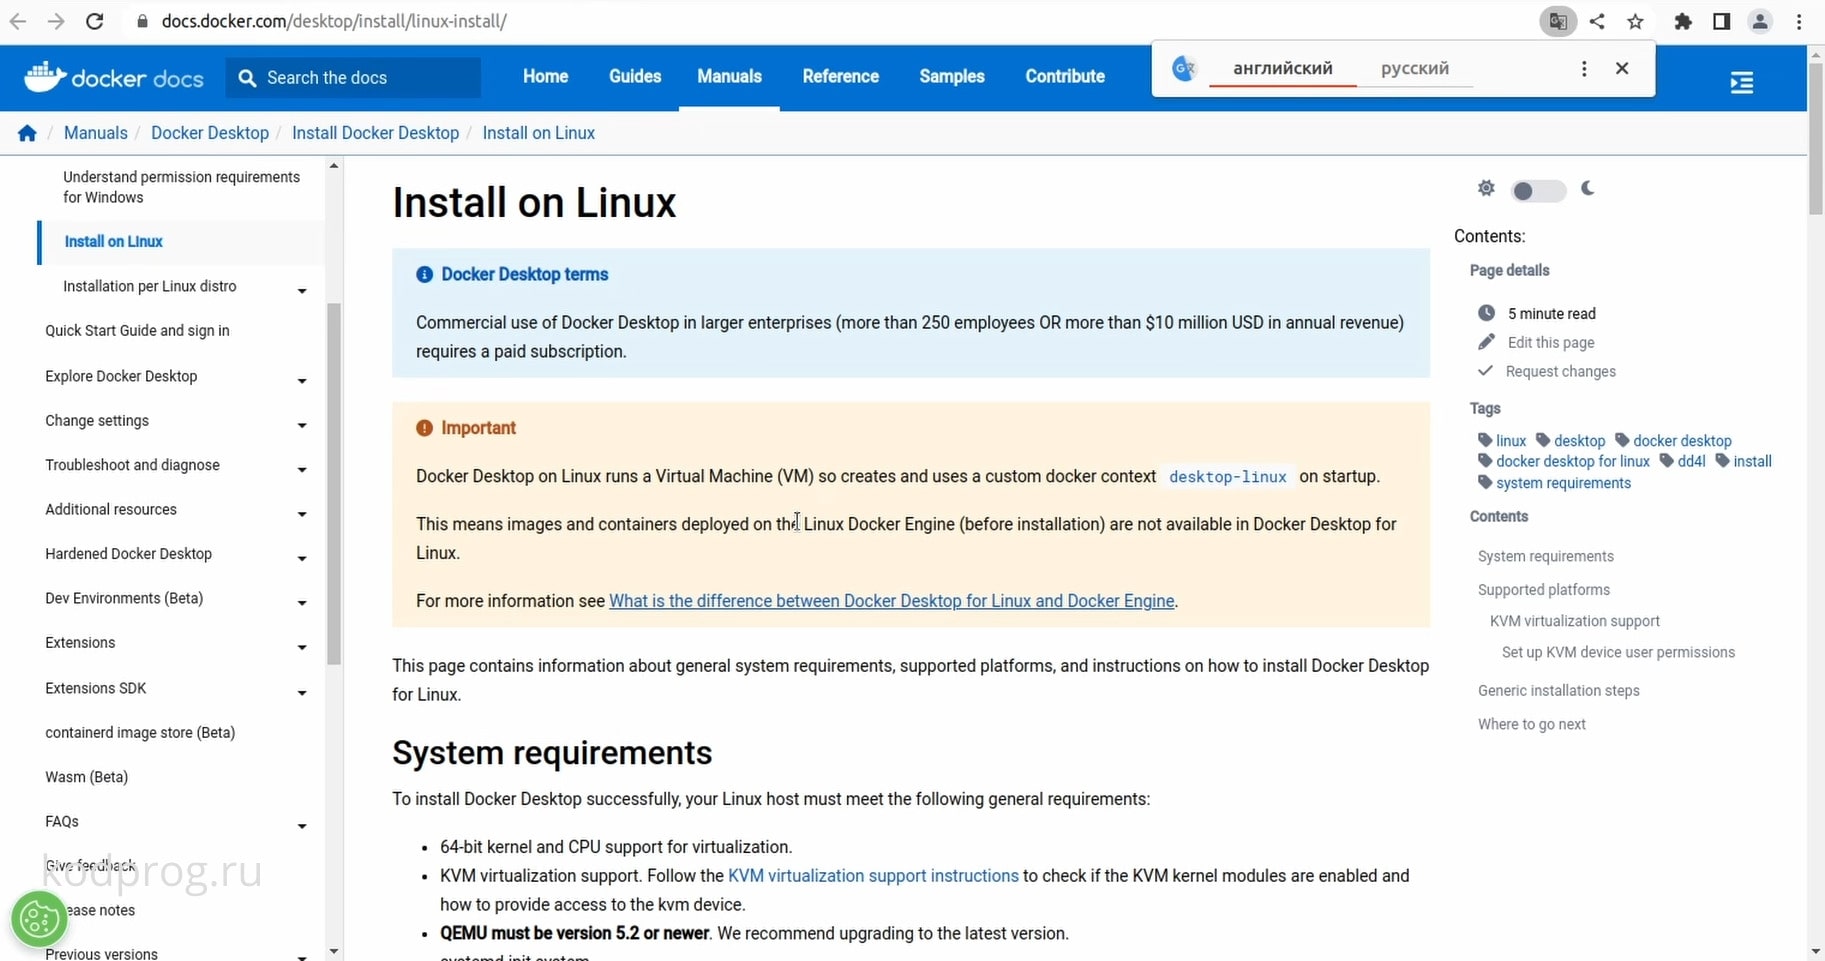Open the Home nav tab

545,76
